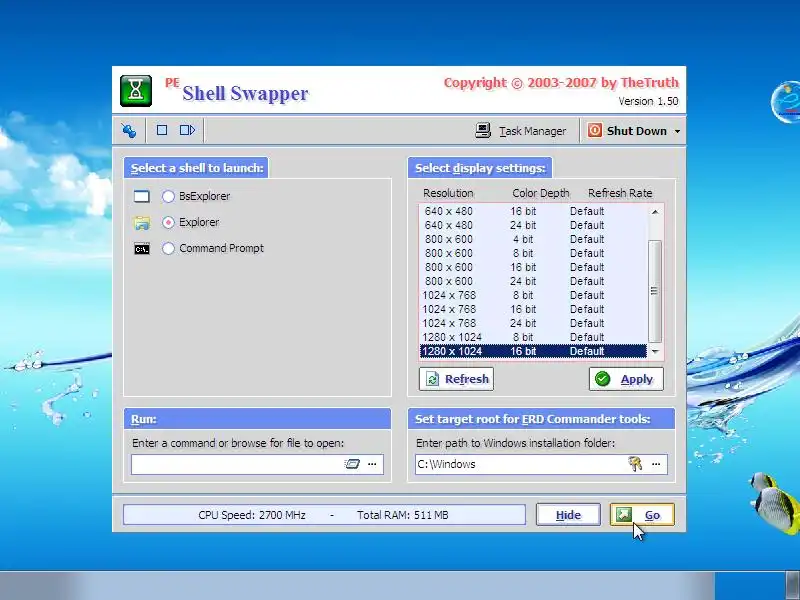Select the Command Prompt radio button

[168, 248]
